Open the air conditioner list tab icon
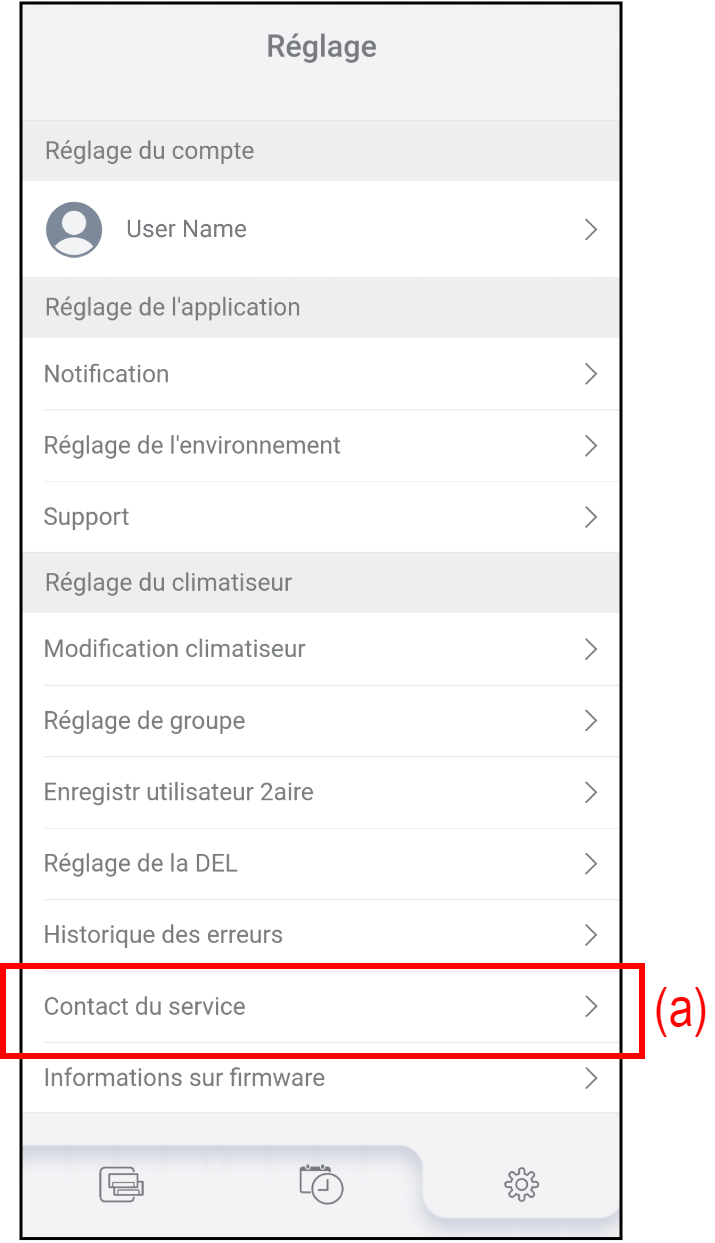 [x=122, y=1185]
